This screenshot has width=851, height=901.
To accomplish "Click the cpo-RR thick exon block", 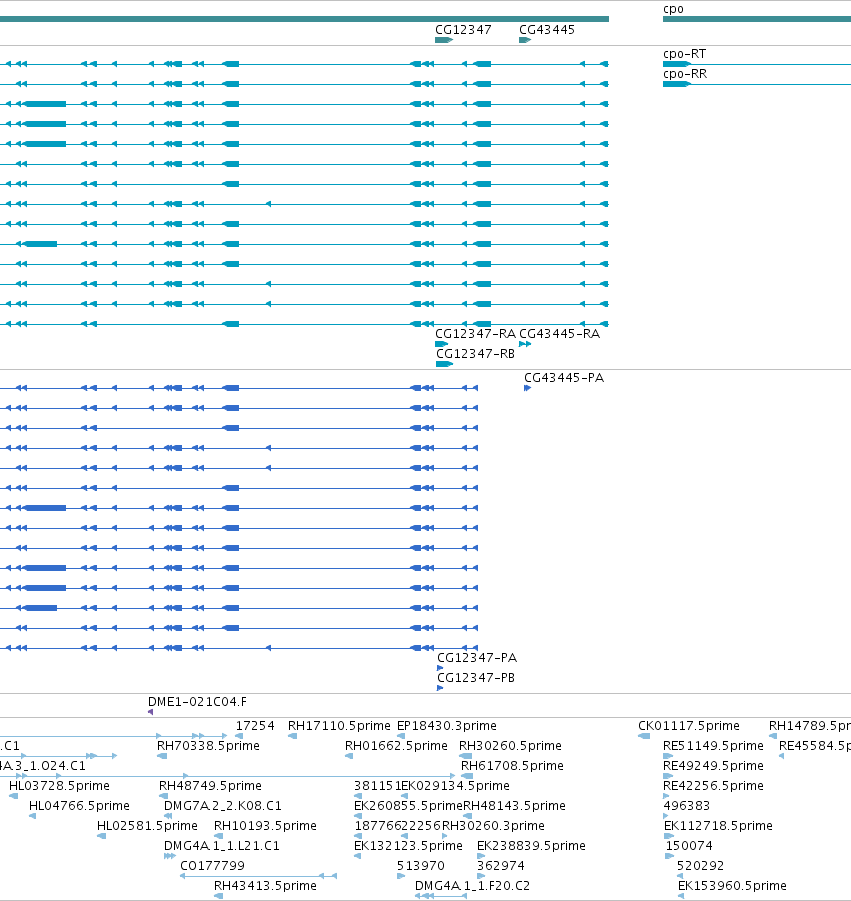I will (x=676, y=84).
